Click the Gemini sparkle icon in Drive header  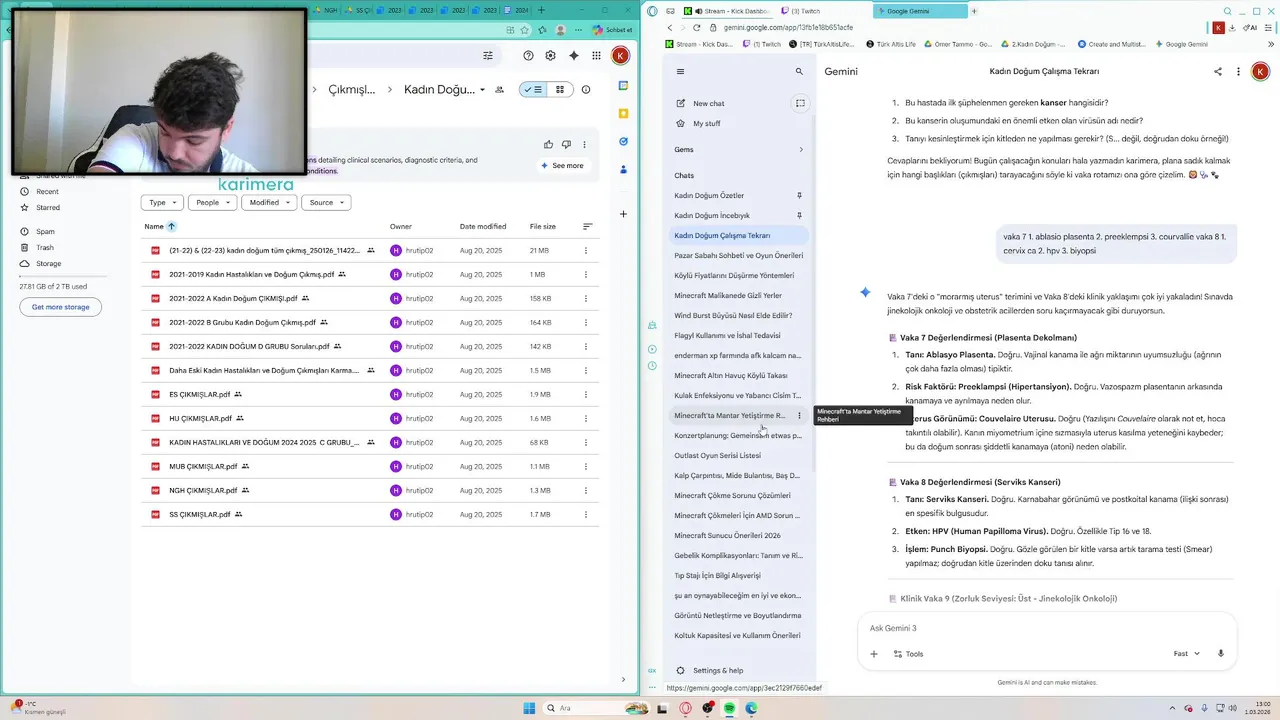point(573,56)
